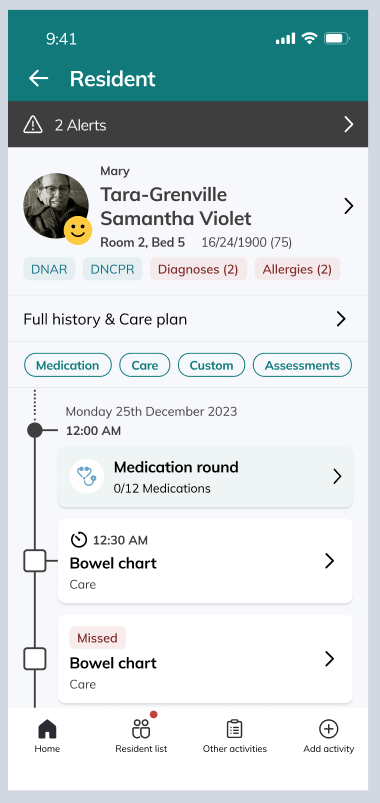Click the stethoscope Medication round icon

coord(87,476)
